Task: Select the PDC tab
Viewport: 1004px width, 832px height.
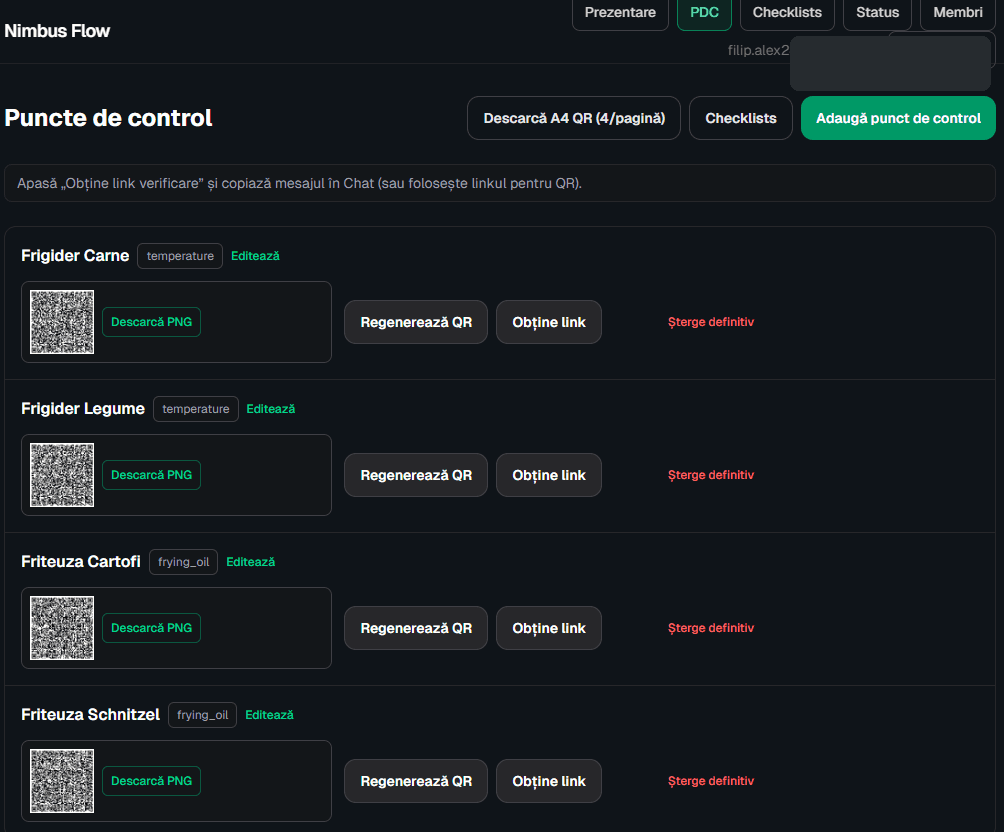Action: [x=704, y=13]
